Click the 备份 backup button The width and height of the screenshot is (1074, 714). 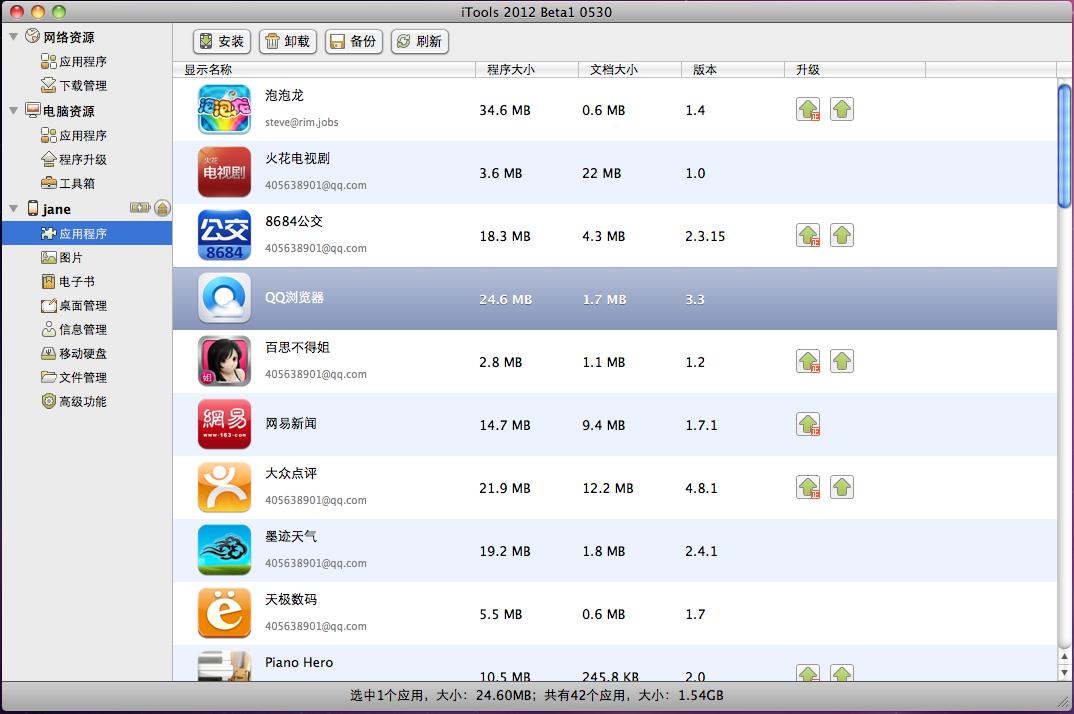[354, 41]
